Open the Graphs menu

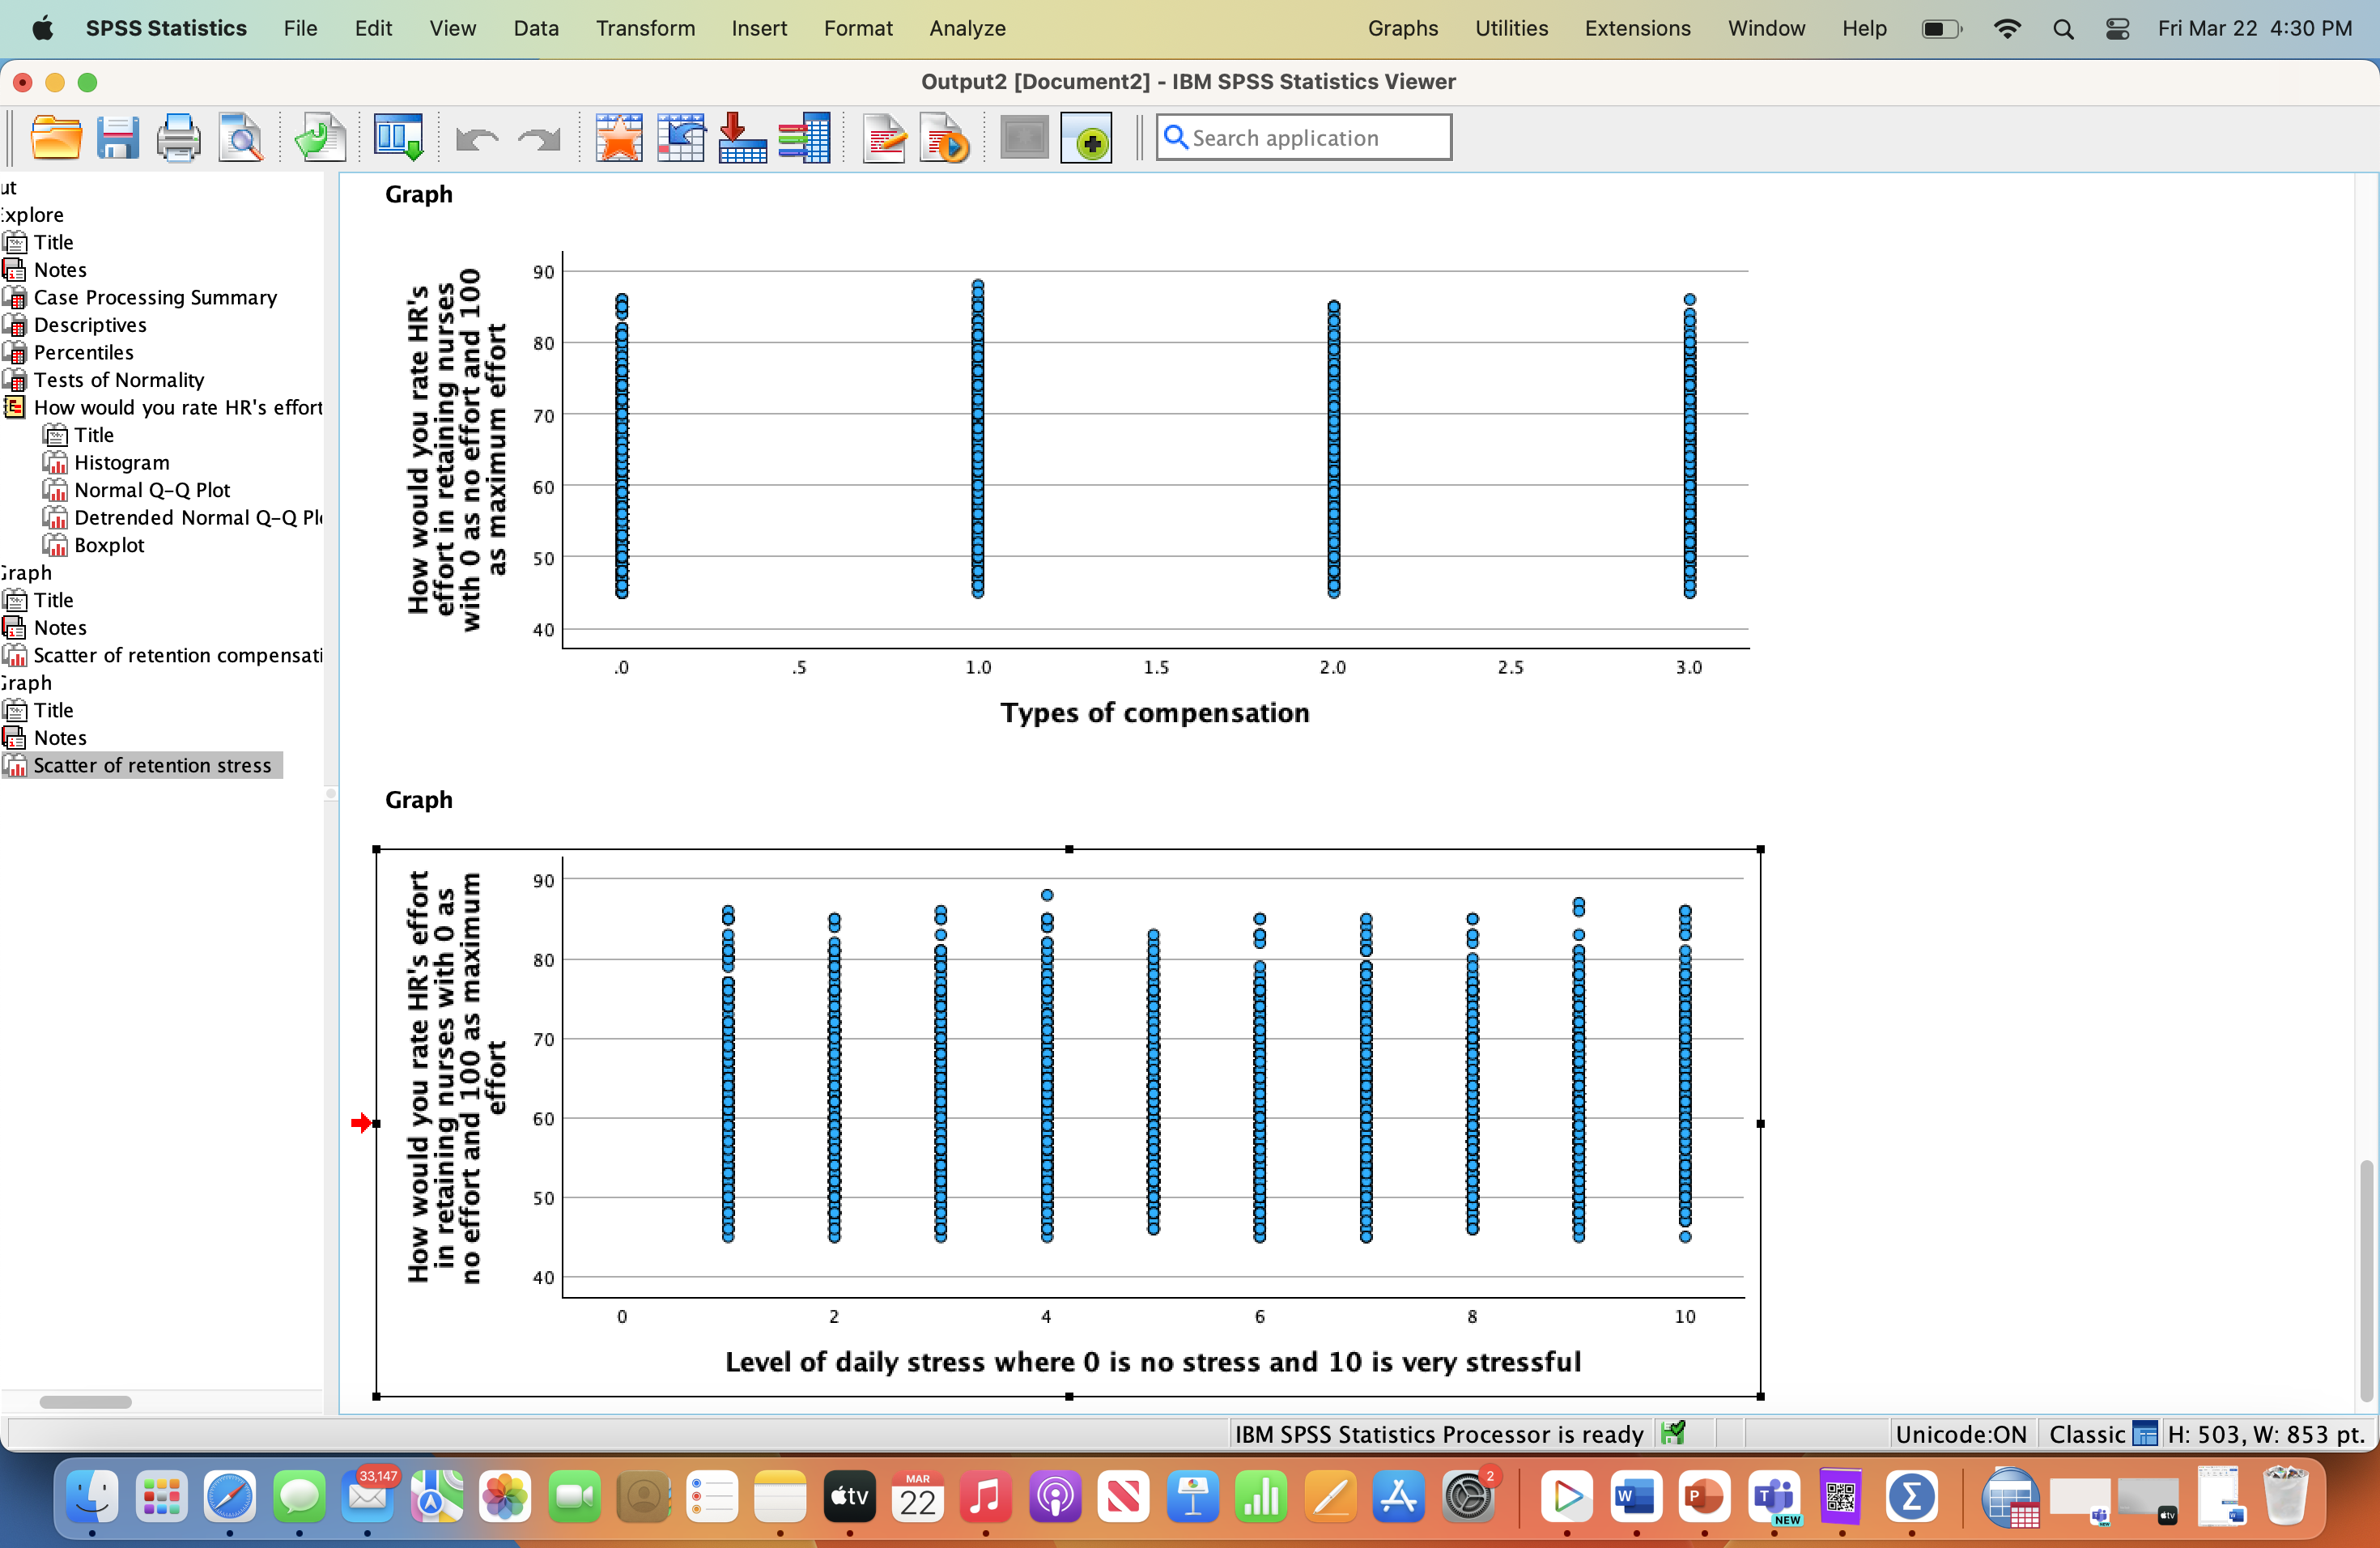coord(1402,28)
